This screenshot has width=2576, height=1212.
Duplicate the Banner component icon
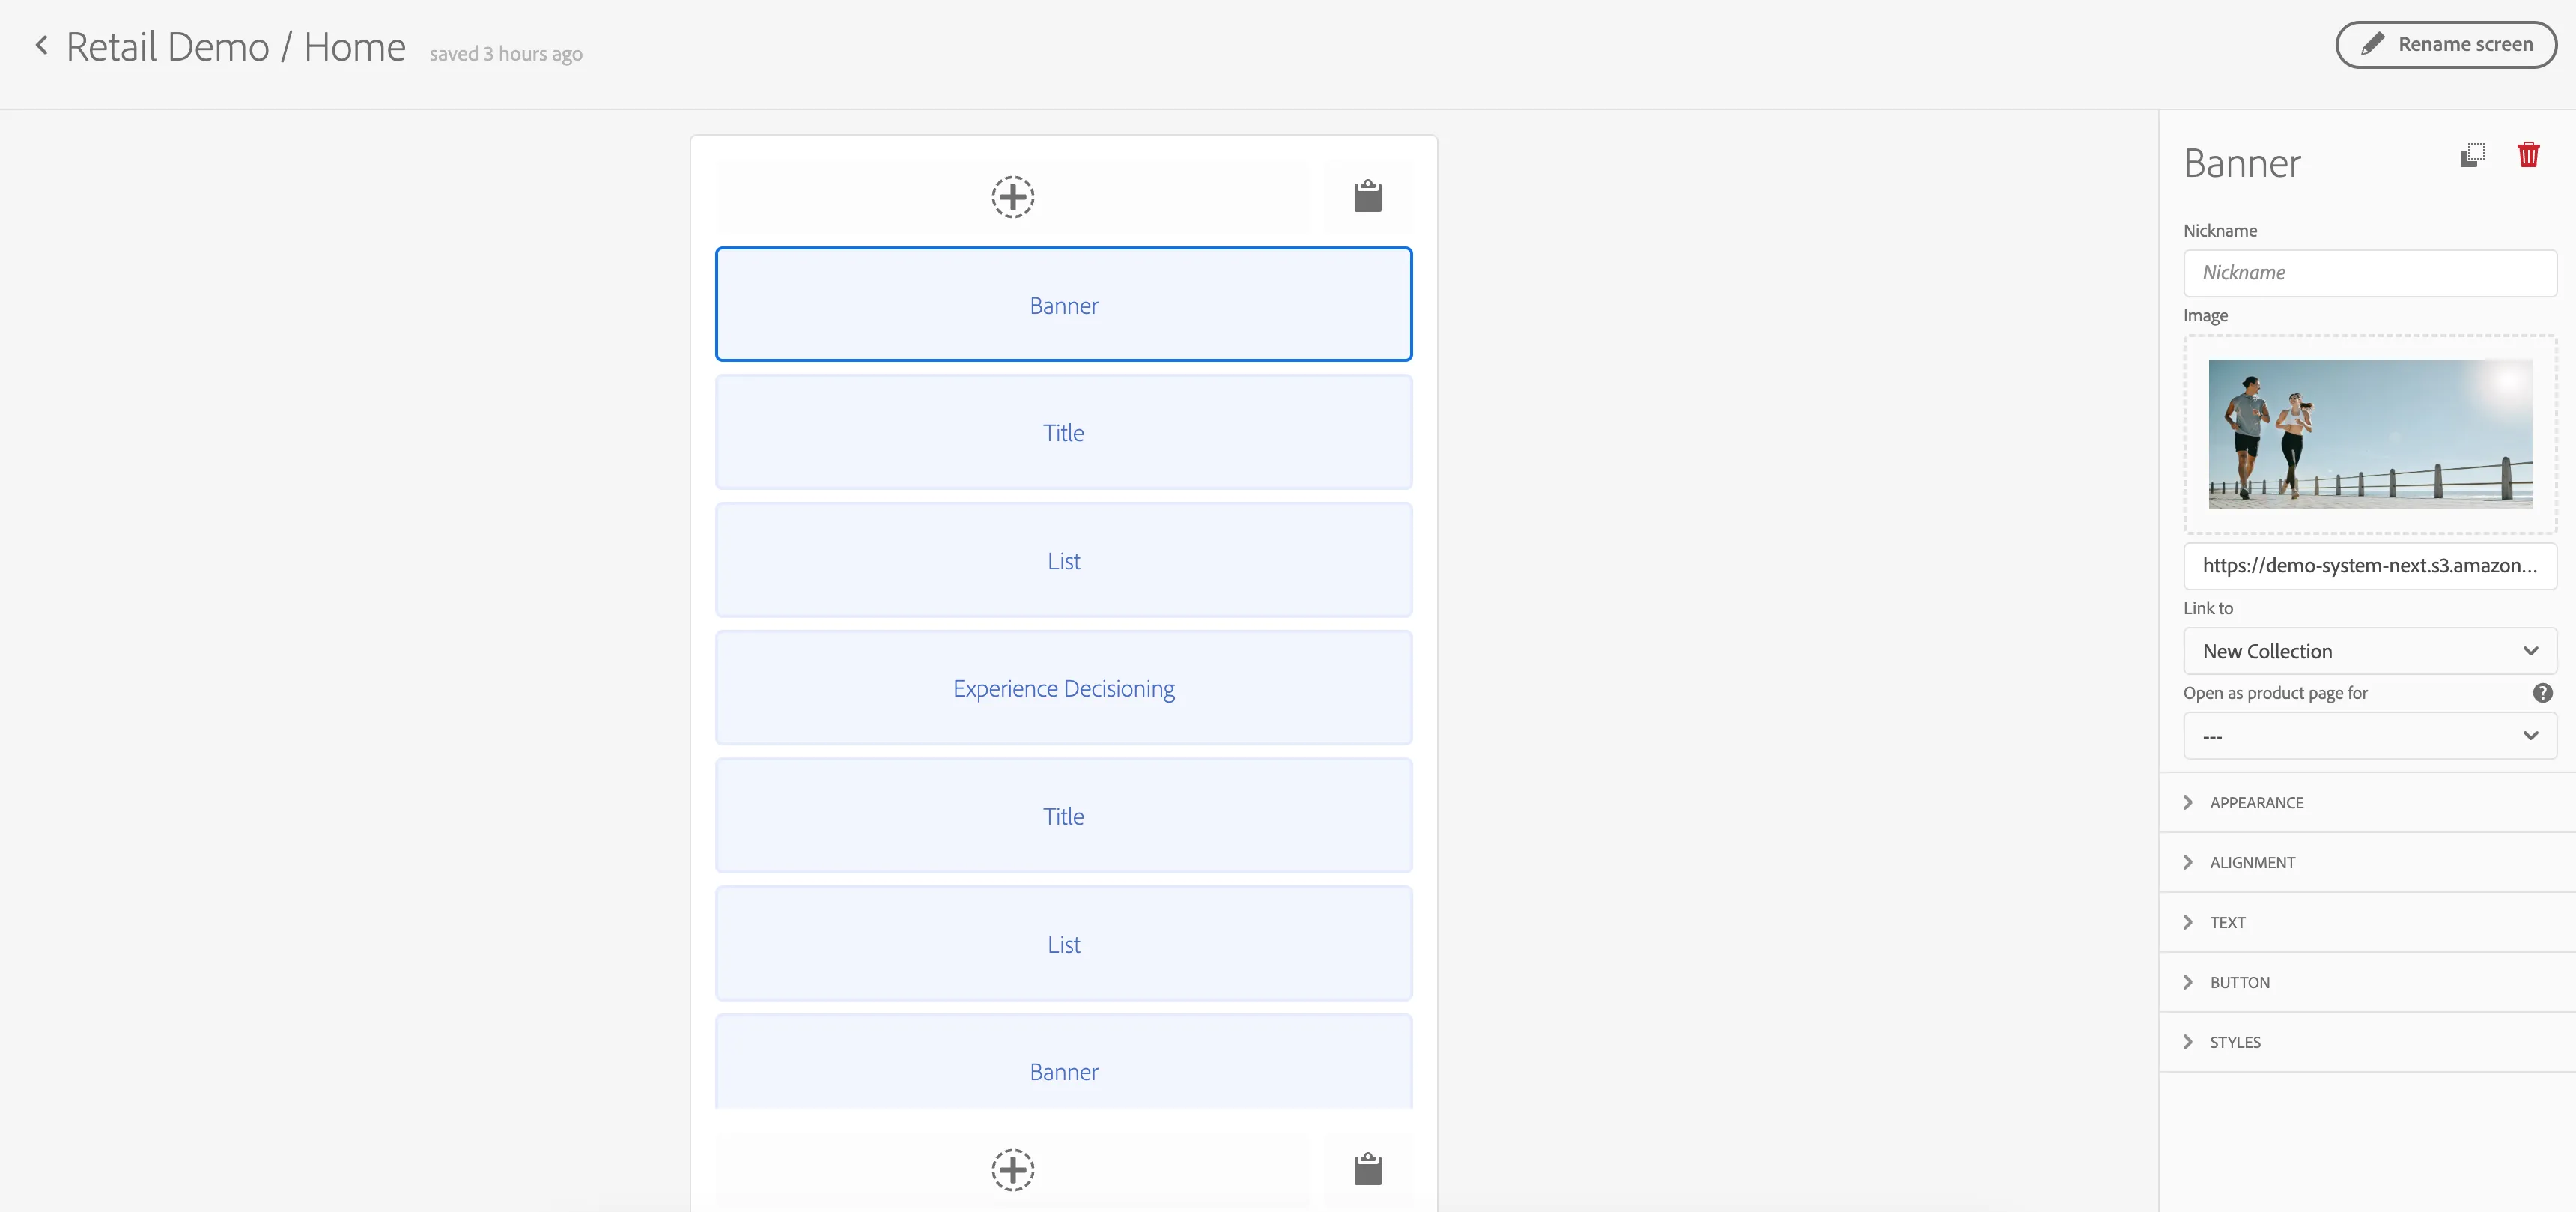point(2472,155)
